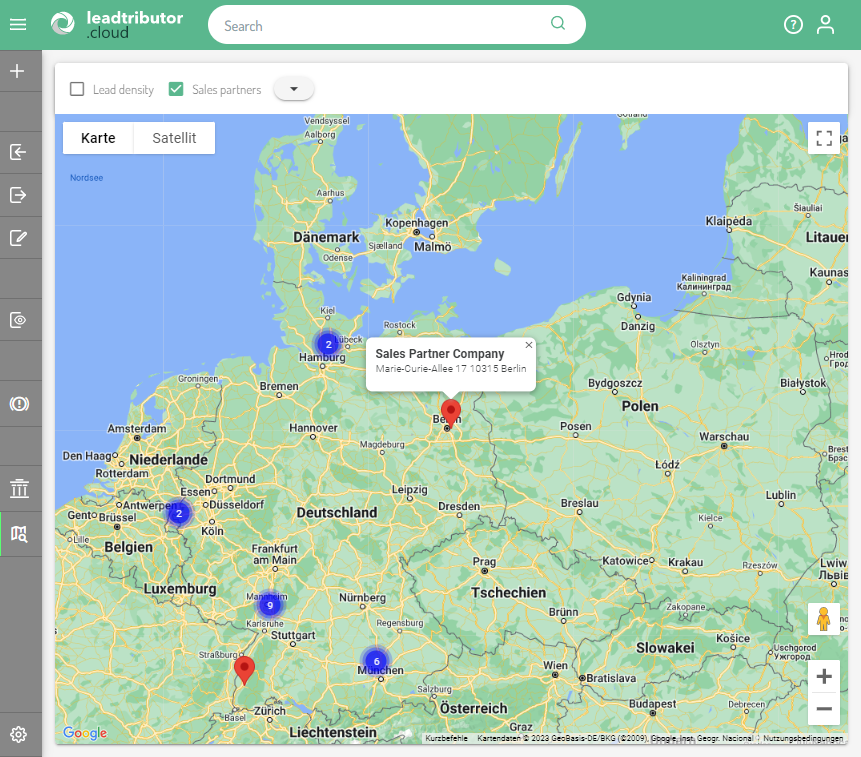Image resolution: width=861 pixels, height=757 pixels.
Task: Toggle fullscreen map view
Action: (x=824, y=138)
